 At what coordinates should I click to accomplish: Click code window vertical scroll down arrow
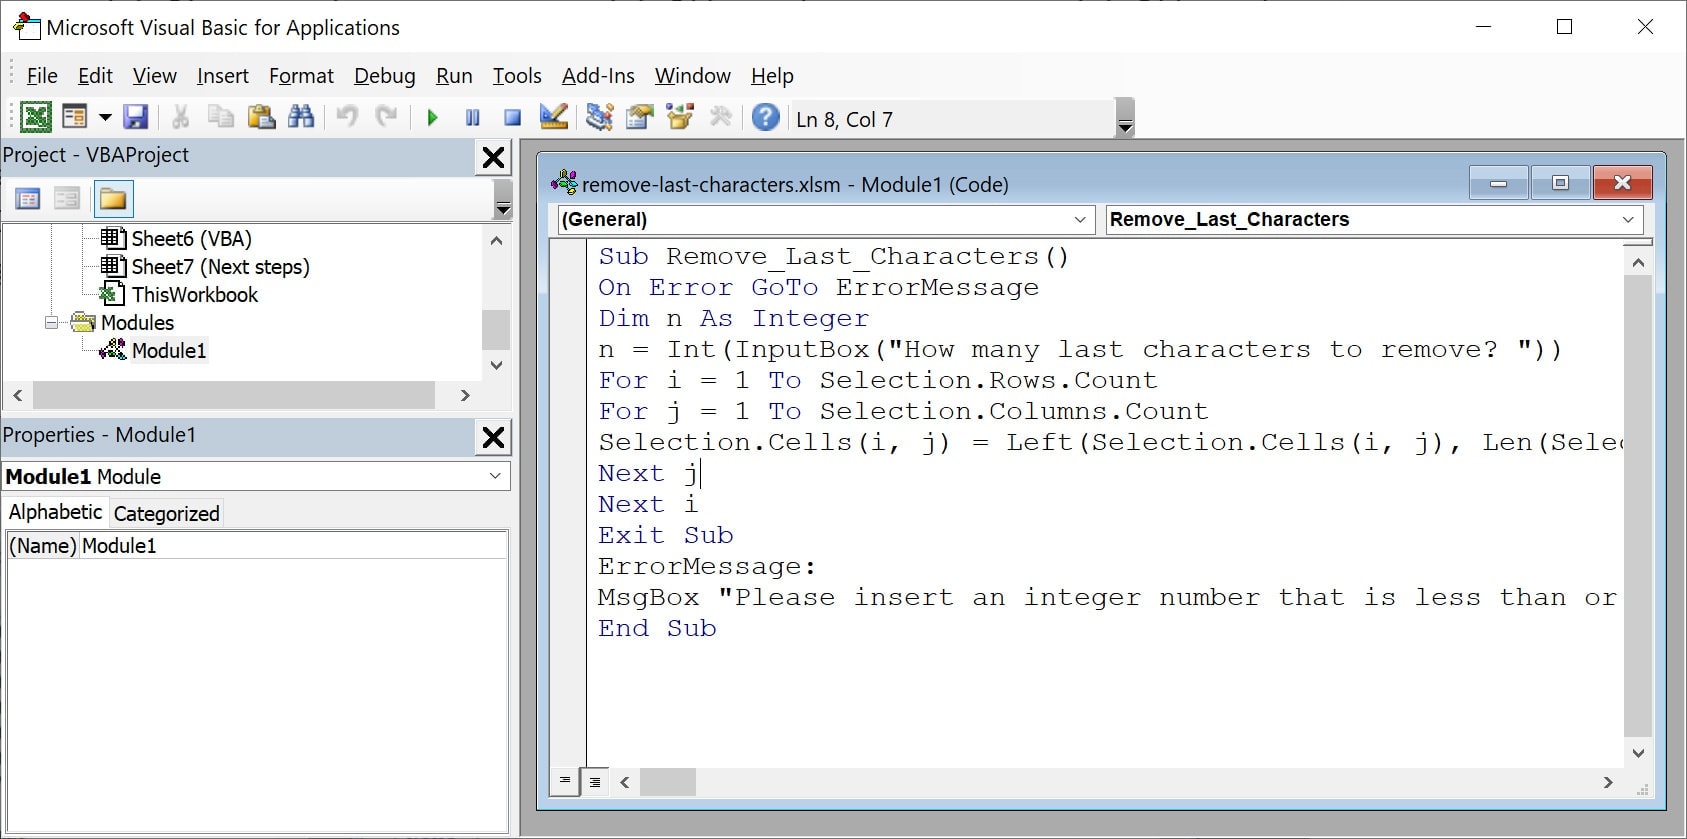1638,753
